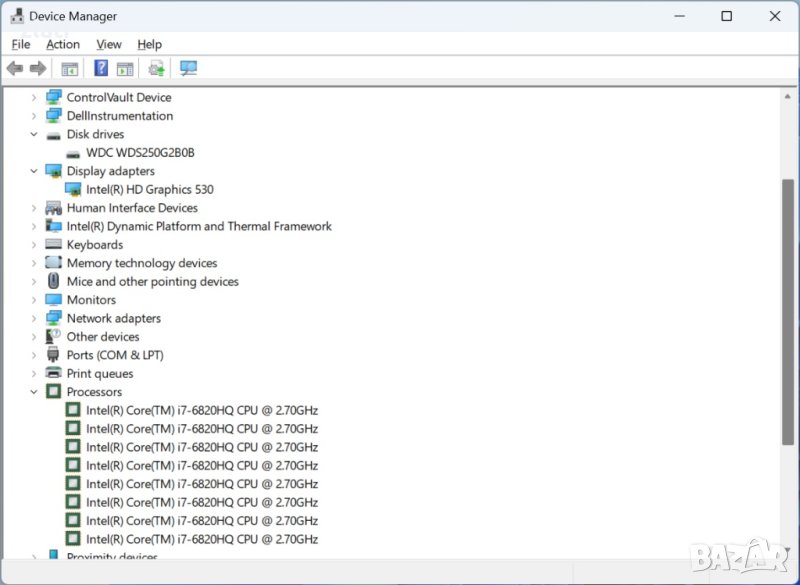Open the Action menu
This screenshot has height=585, width=800.
coord(63,44)
